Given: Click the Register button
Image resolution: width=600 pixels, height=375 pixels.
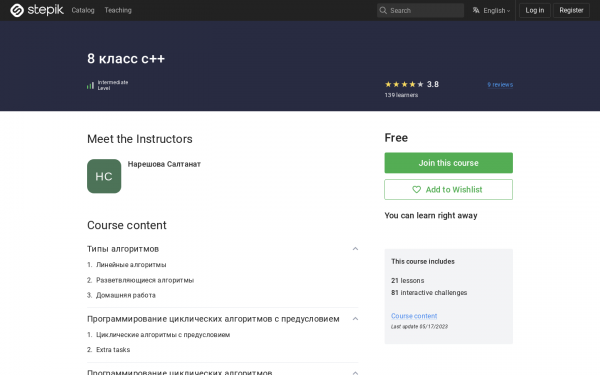Looking at the screenshot, I should [571, 10].
